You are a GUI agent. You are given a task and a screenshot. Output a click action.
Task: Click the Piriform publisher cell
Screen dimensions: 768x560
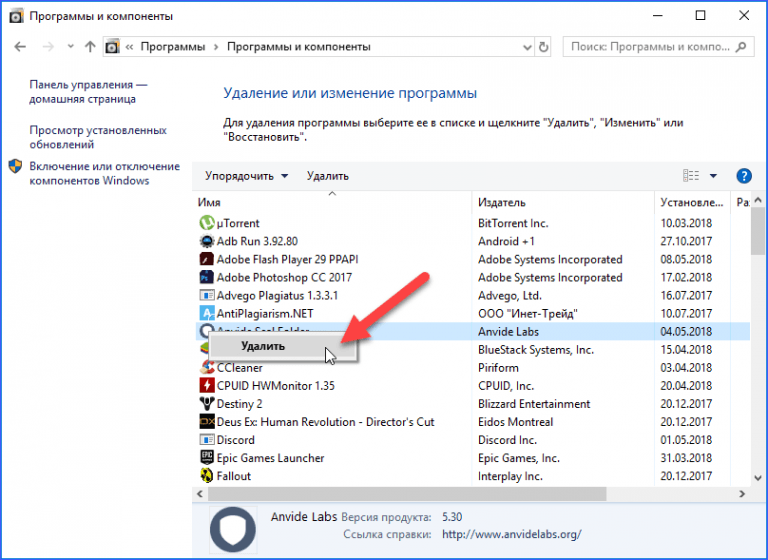498,368
